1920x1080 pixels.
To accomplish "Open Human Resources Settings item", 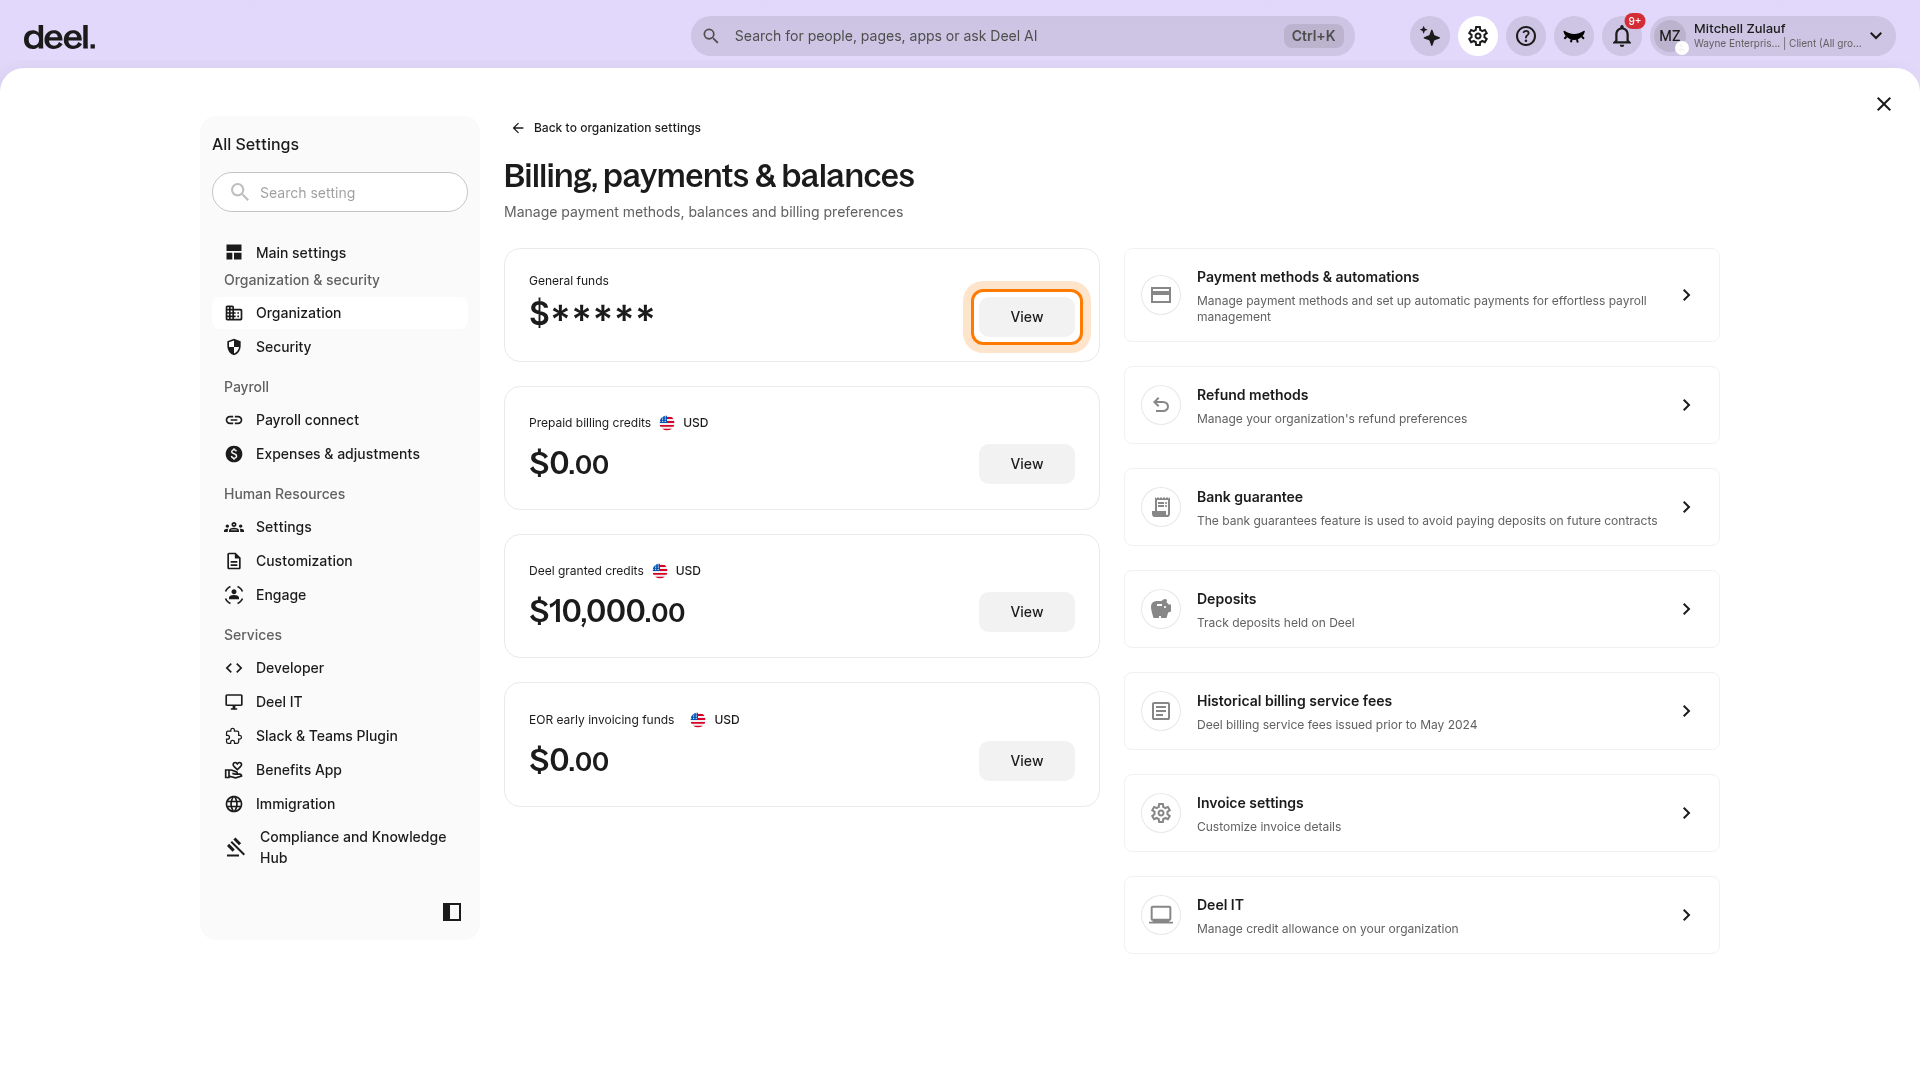I will tap(340, 527).
